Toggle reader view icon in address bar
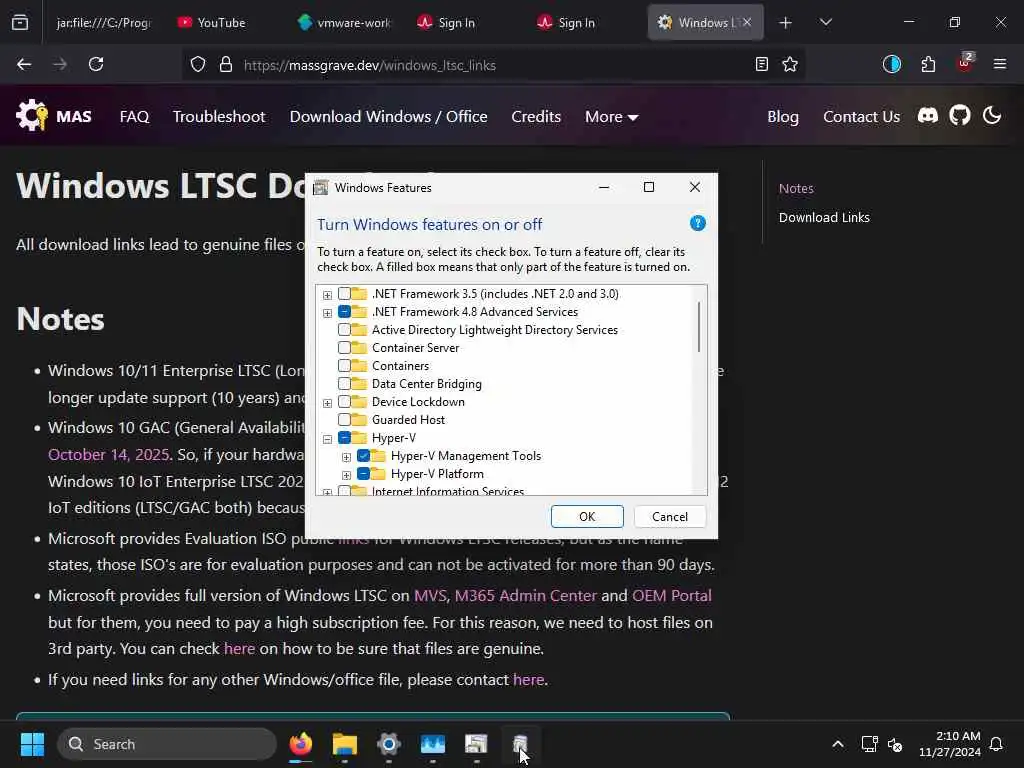This screenshot has height=768, width=1024. (761, 64)
